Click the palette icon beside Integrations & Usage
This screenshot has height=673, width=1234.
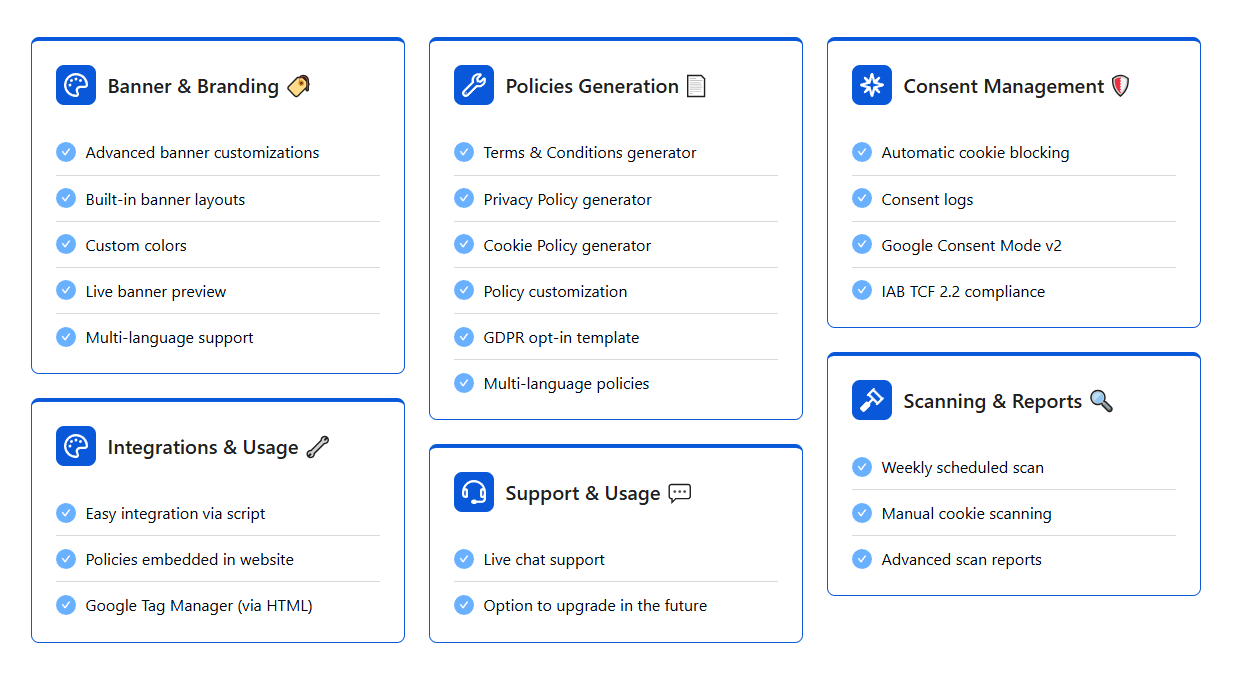76,447
